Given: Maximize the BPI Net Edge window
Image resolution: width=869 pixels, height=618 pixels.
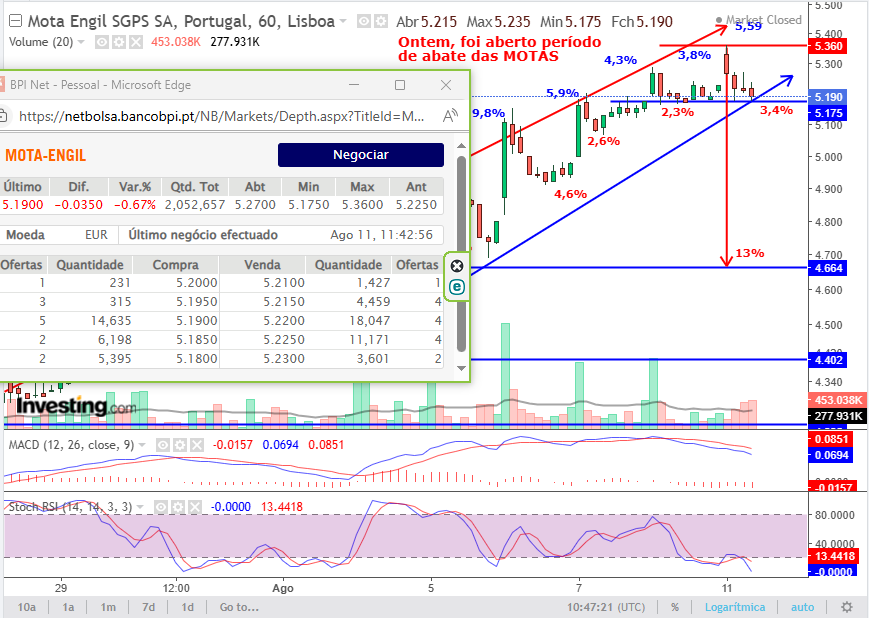Looking at the screenshot, I should [400, 85].
